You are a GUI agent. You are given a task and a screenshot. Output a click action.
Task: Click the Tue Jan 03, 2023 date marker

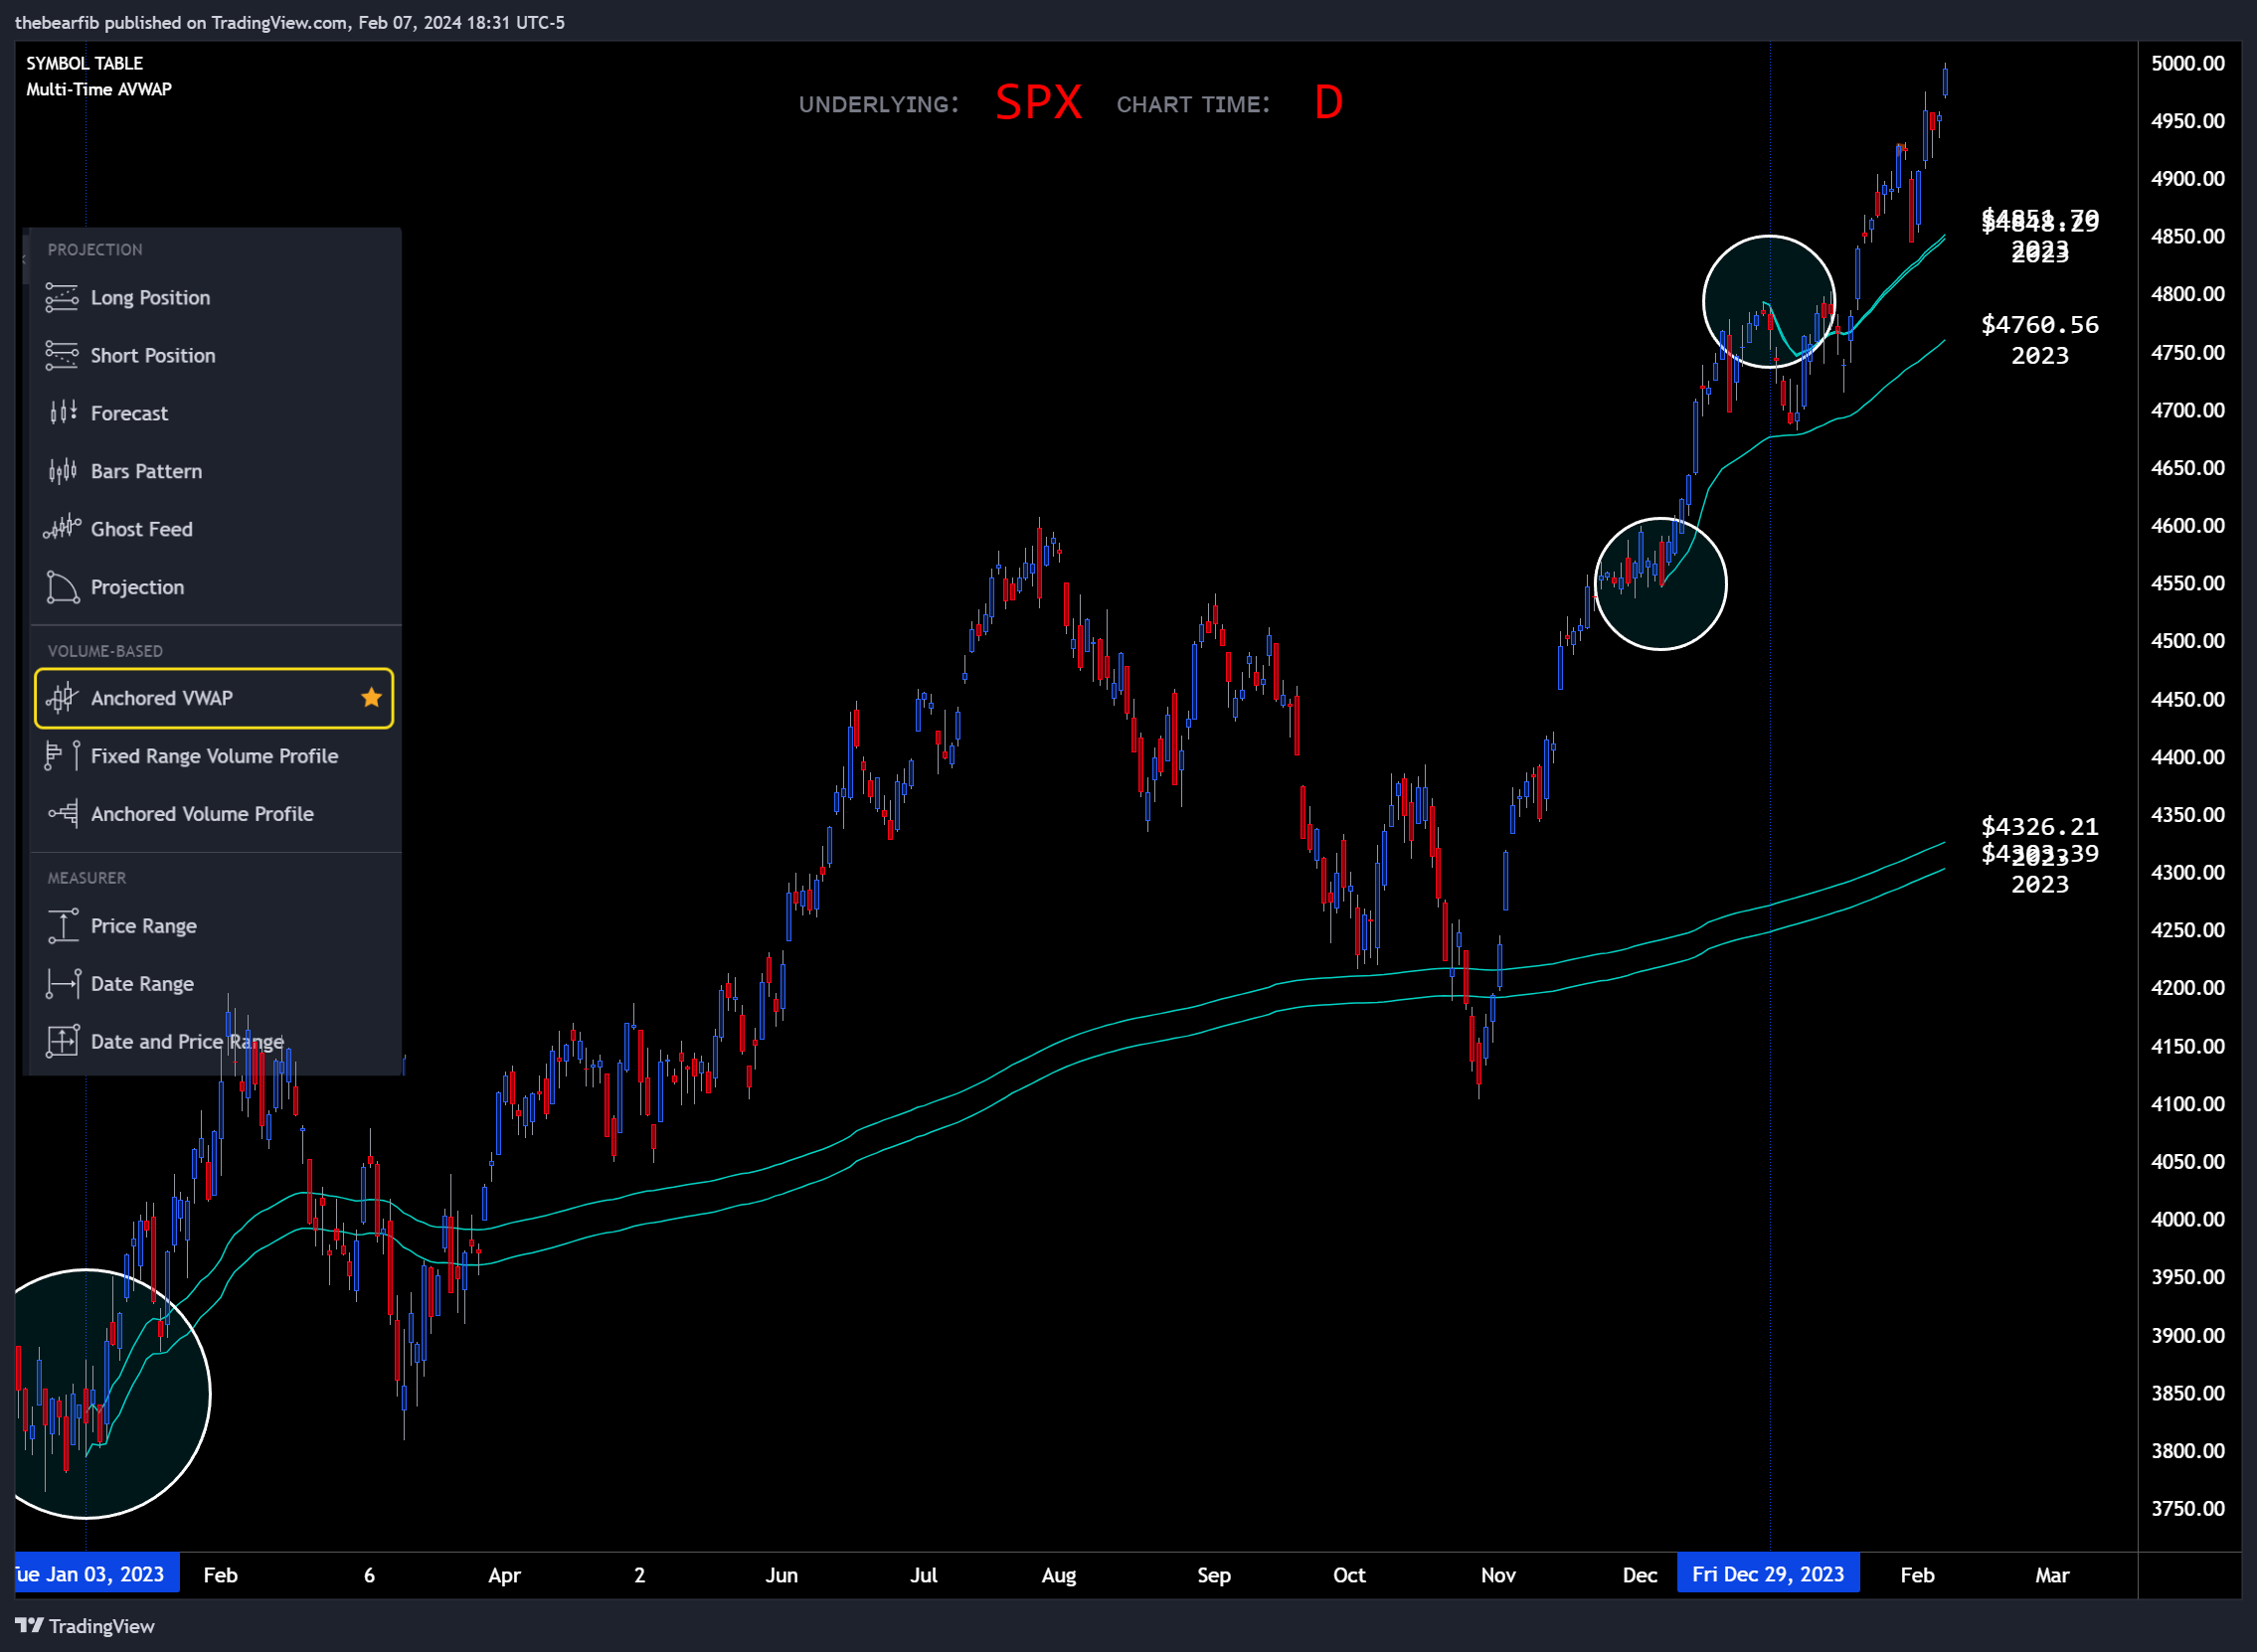(x=96, y=1574)
